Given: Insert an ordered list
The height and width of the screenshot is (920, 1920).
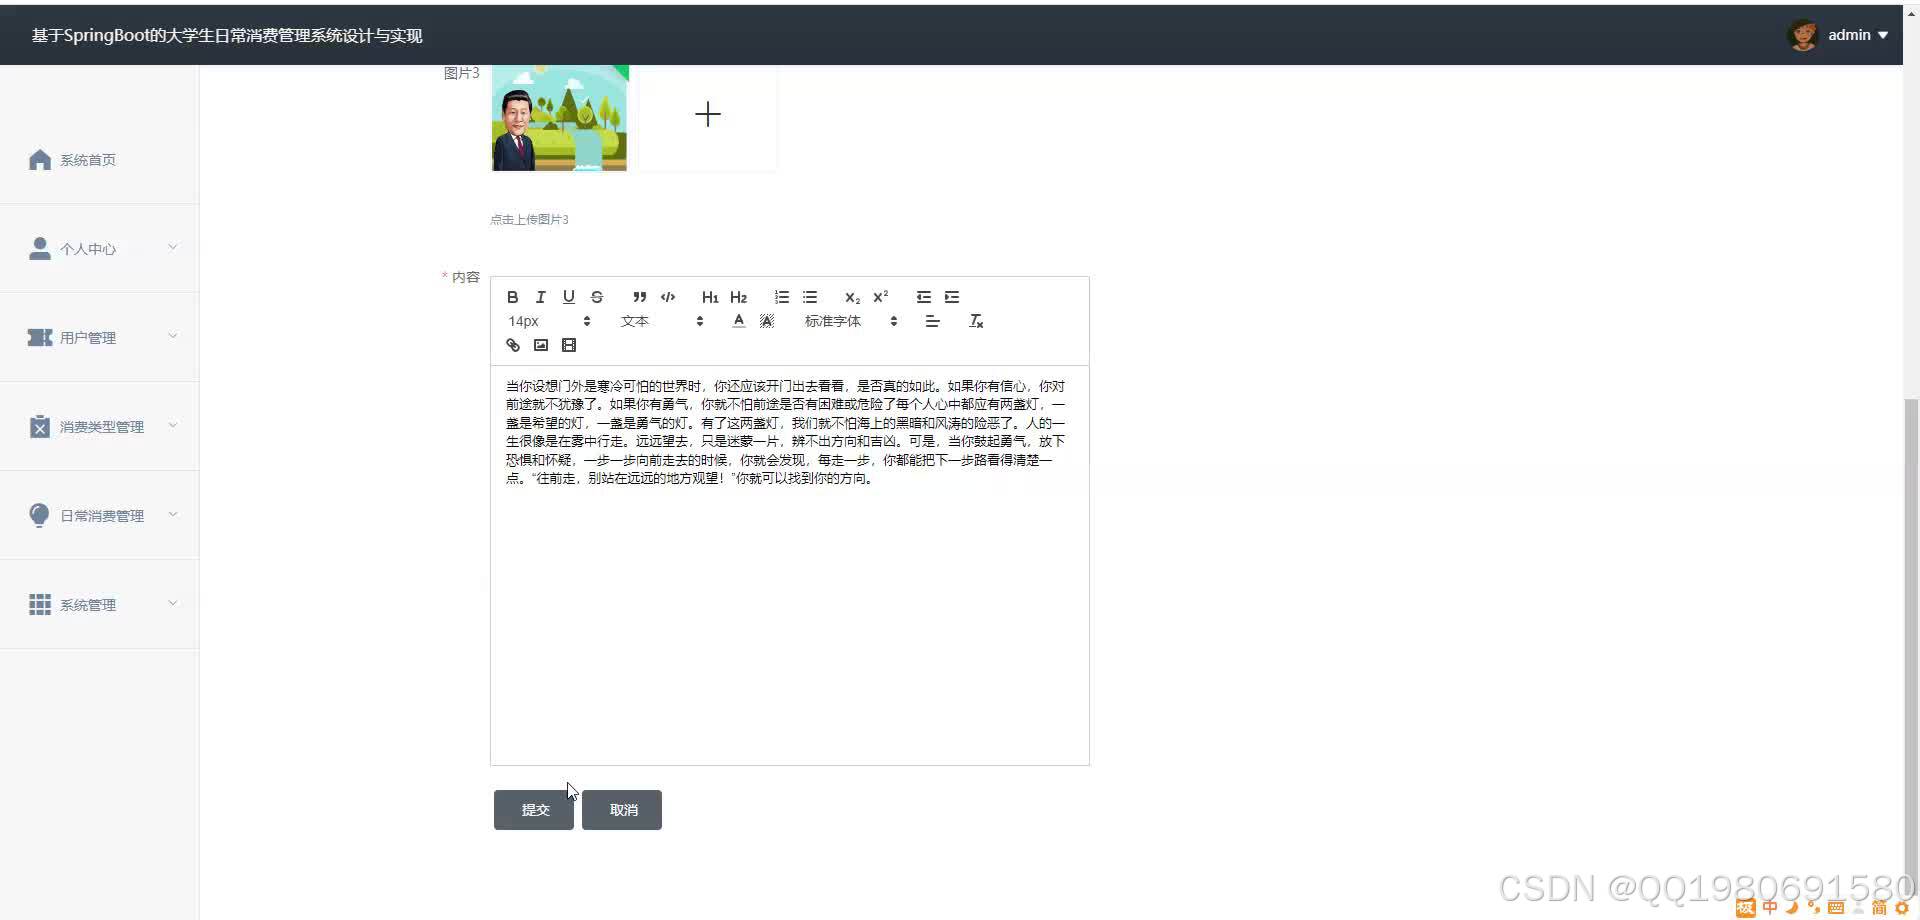Looking at the screenshot, I should point(781,296).
